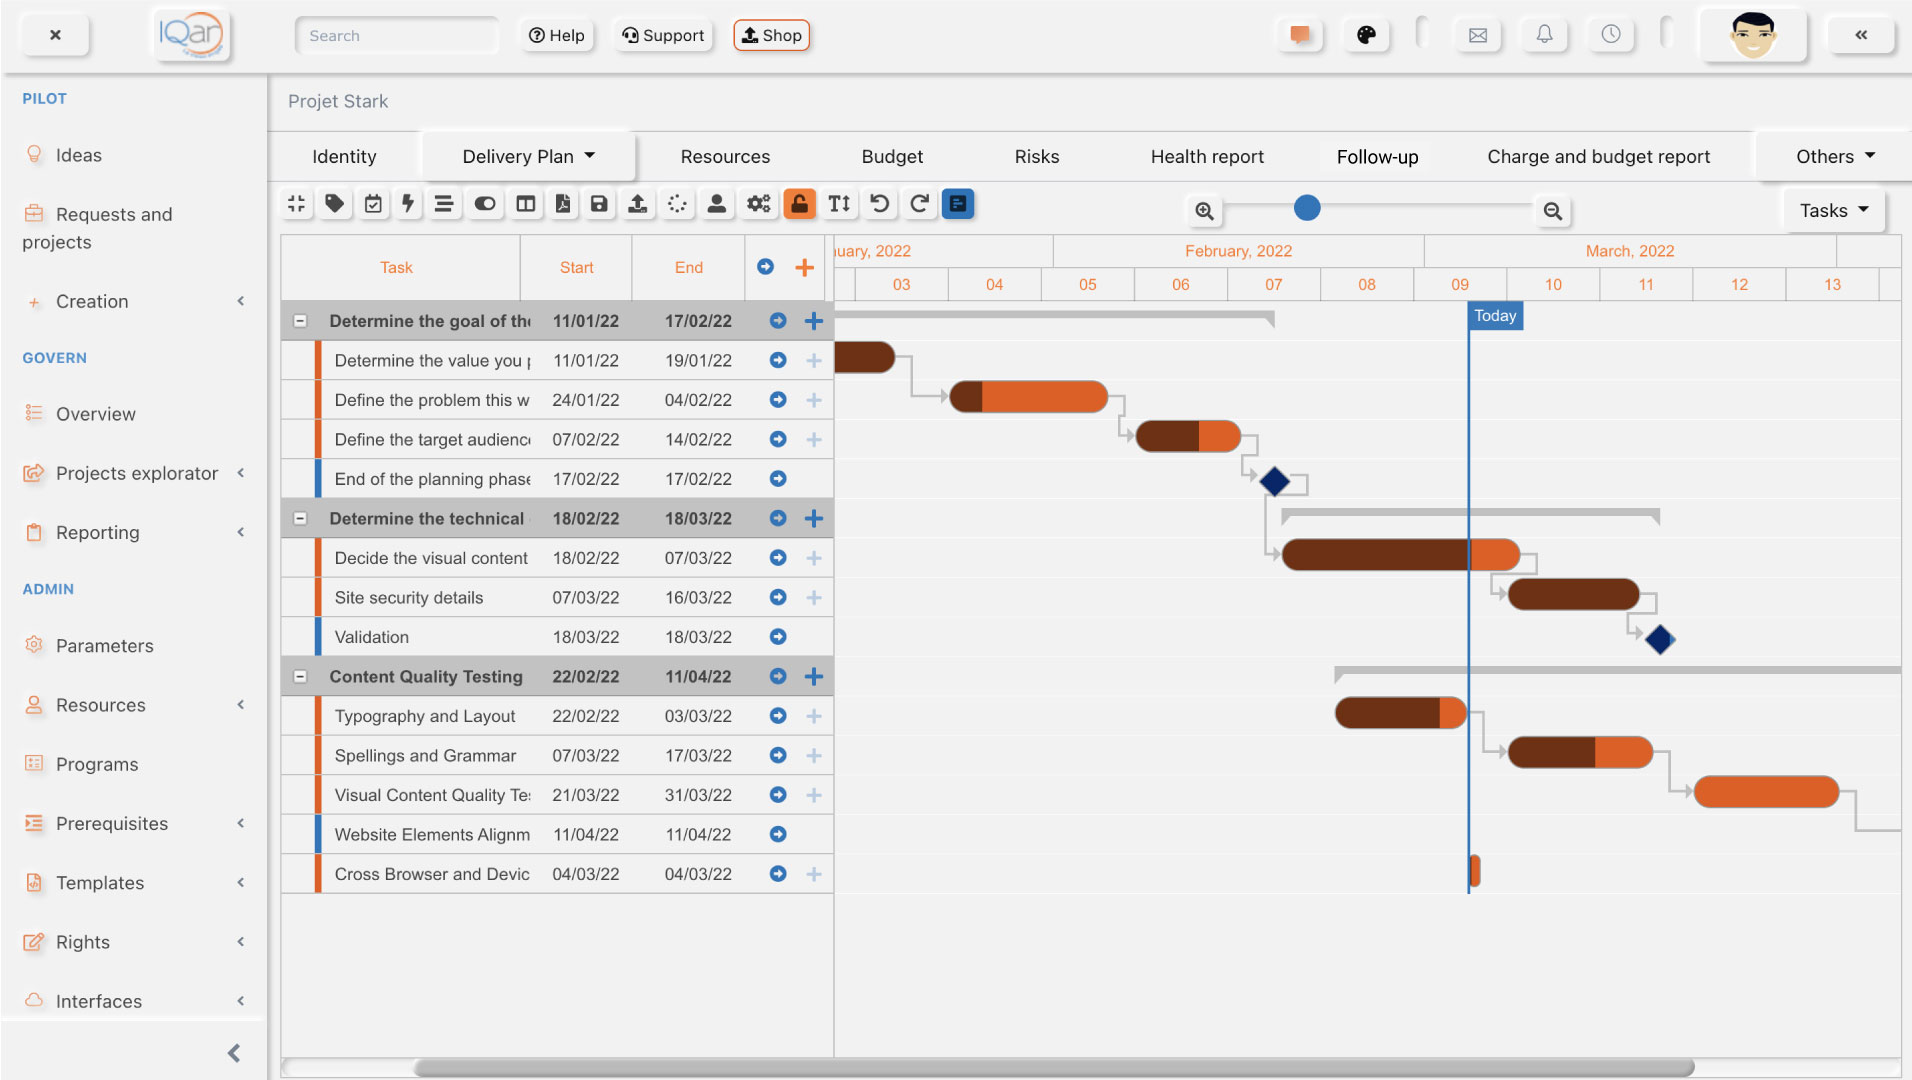Click the Shop button

click(771, 35)
